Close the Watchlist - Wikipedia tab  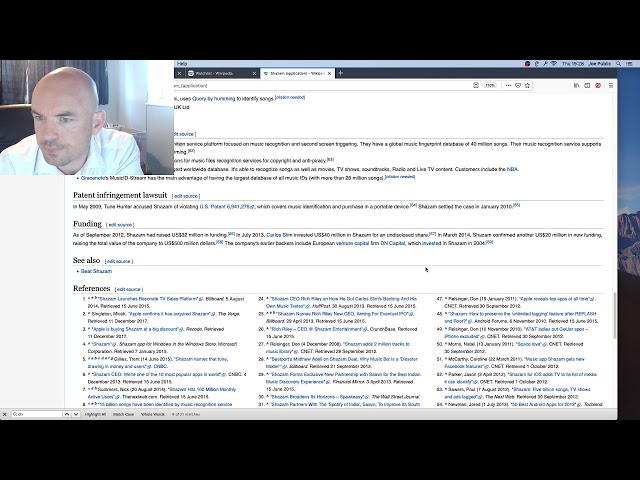254,73
